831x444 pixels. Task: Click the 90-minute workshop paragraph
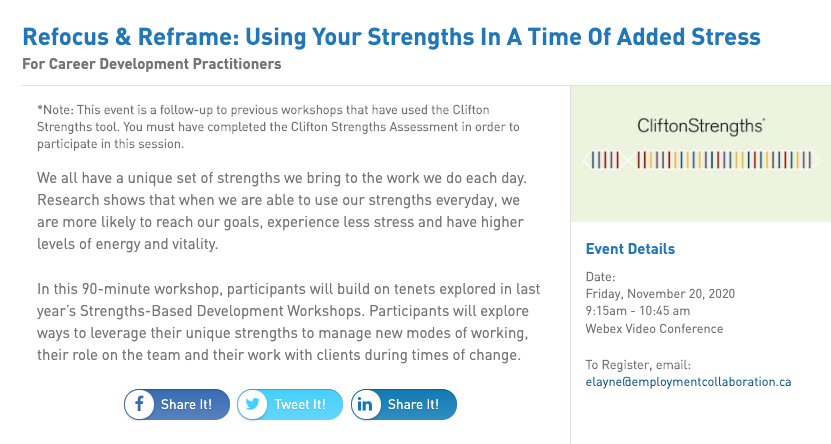coord(289,322)
